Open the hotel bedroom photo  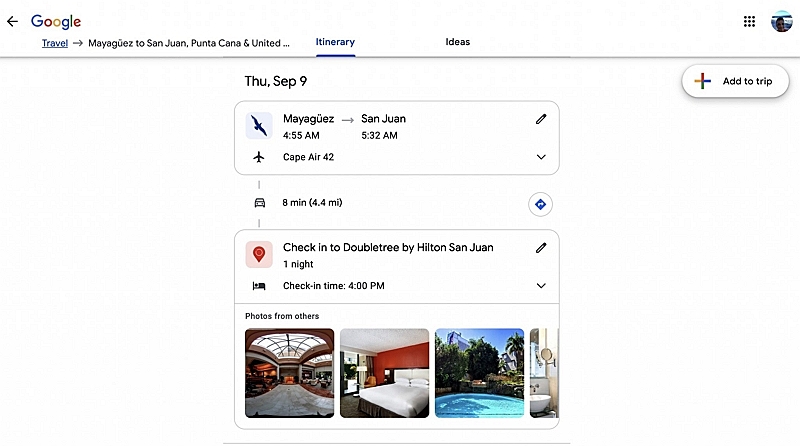384,373
